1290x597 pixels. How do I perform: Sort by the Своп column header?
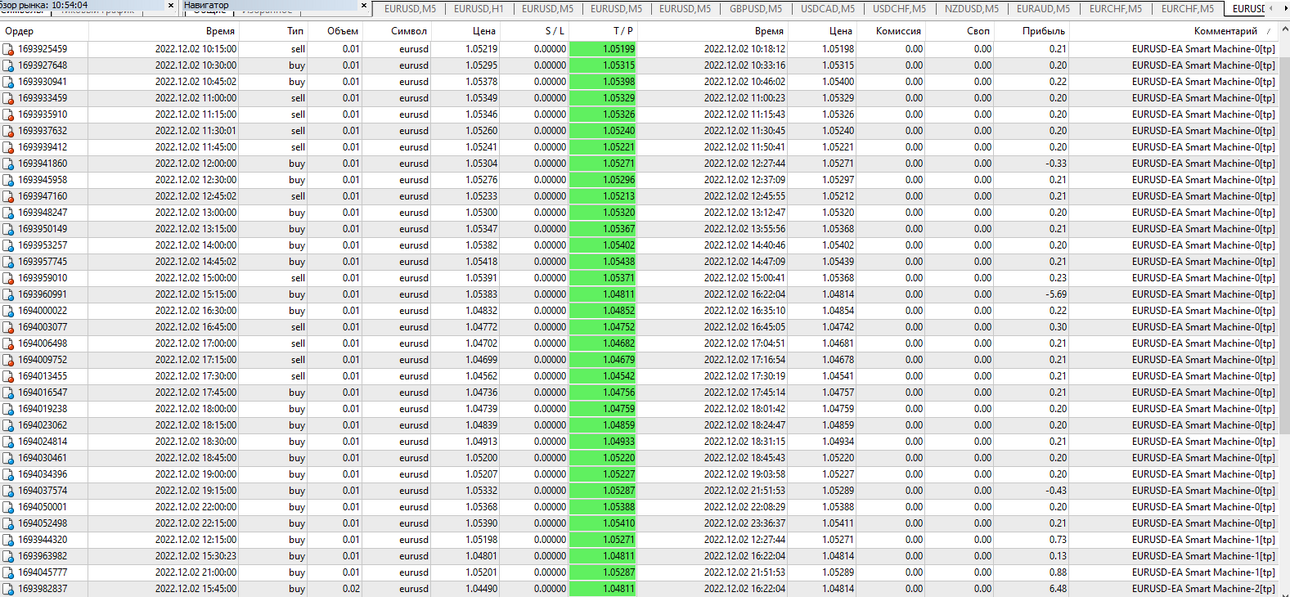click(x=978, y=31)
